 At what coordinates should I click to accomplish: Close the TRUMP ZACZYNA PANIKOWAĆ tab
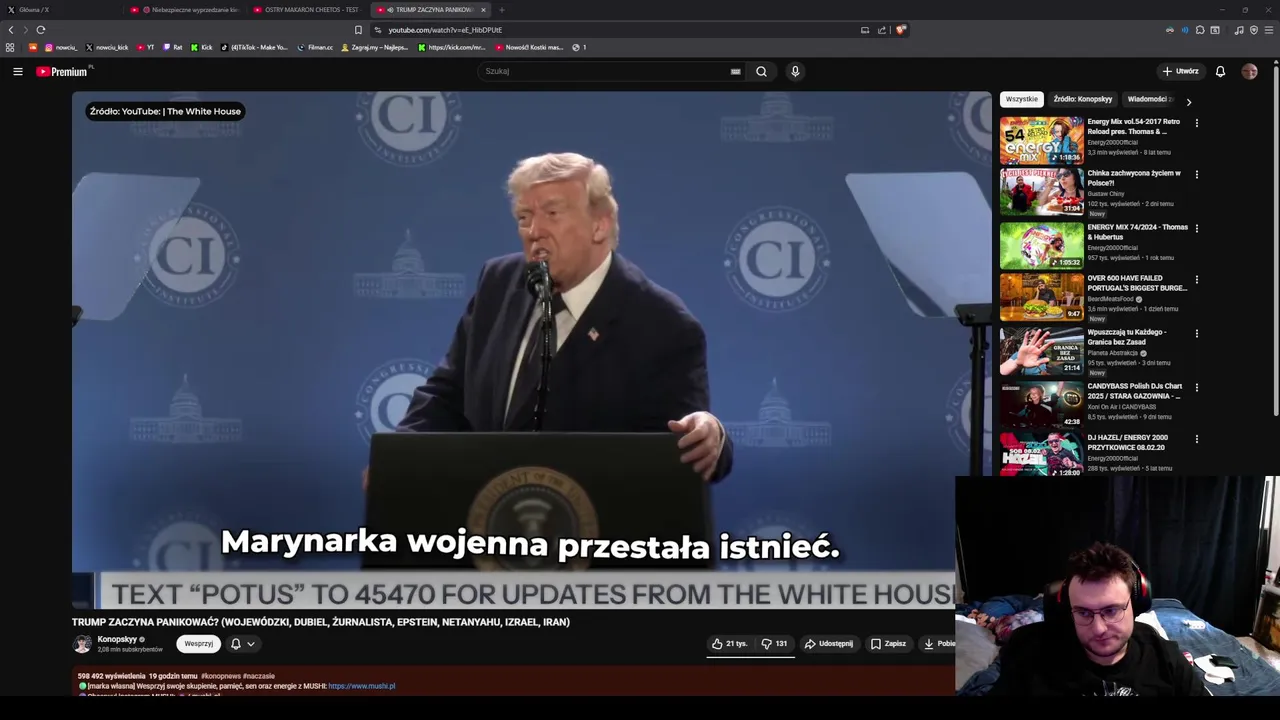pyautogui.click(x=483, y=10)
